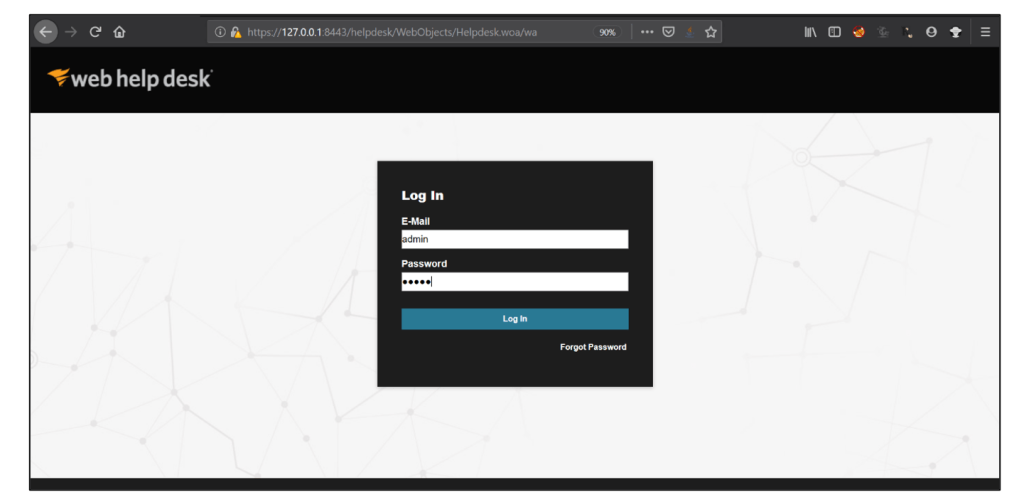
Task: Open the Firefox account avatar icon
Action: (x=931, y=32)
